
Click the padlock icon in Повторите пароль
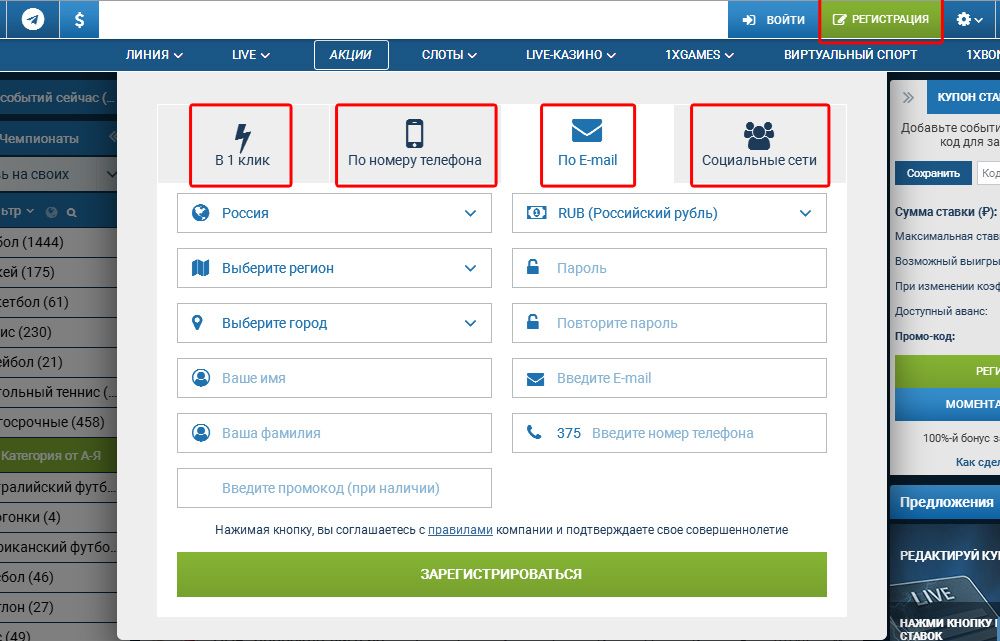(x=533, y=321)
